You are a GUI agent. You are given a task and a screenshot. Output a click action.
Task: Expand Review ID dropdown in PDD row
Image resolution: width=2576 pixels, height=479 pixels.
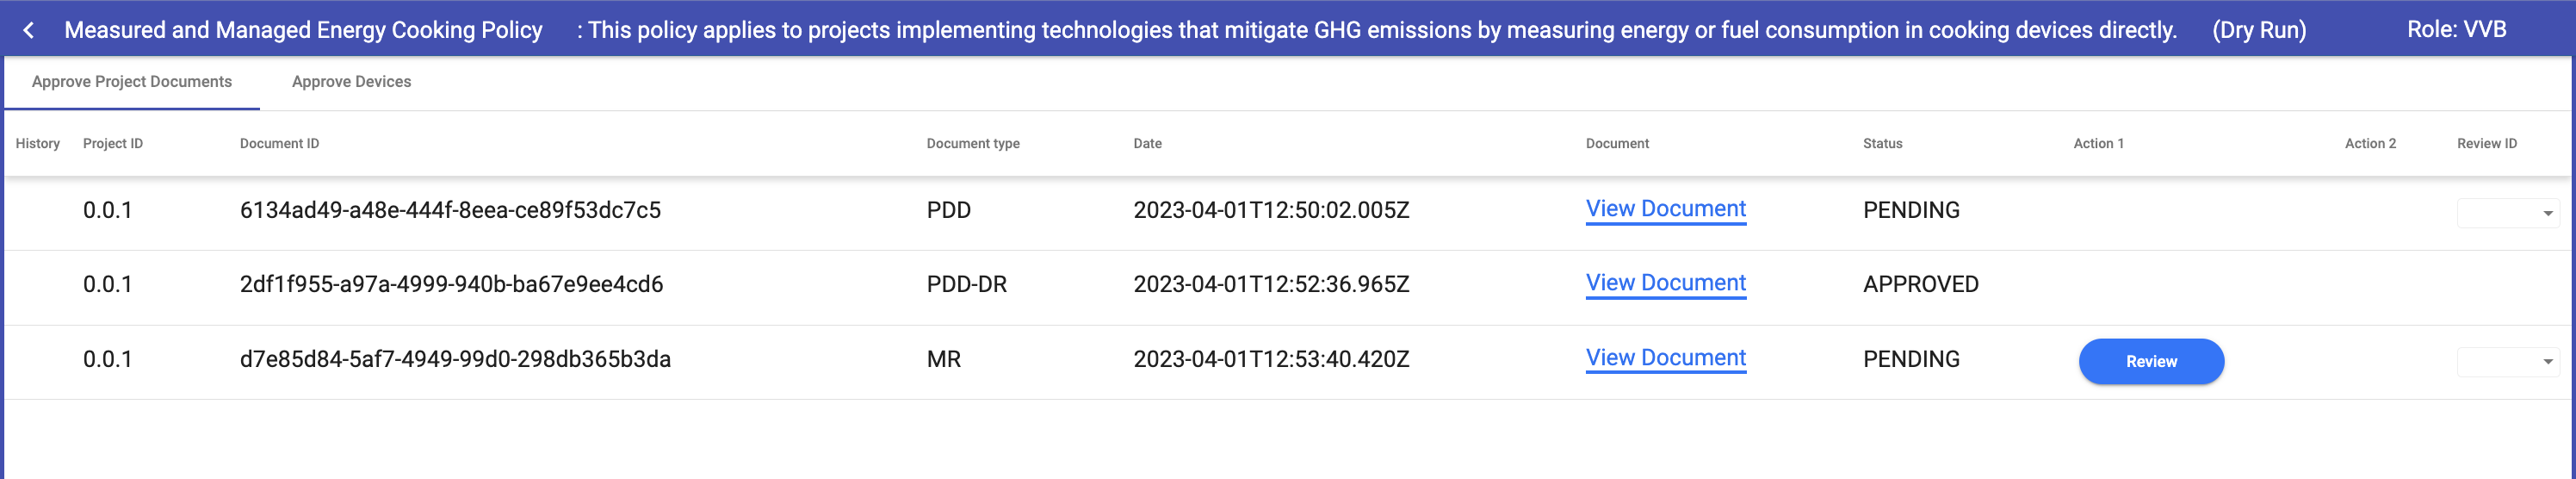coord(2507,213)
